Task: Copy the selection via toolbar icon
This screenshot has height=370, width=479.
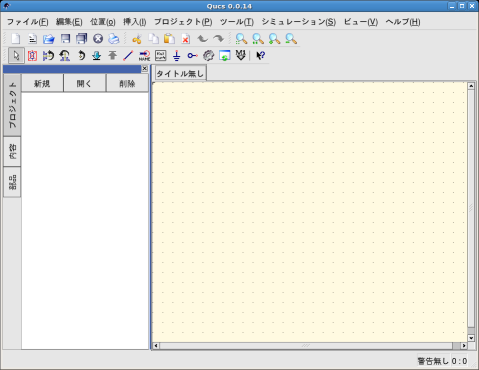Action: click(x=153, y=39)
